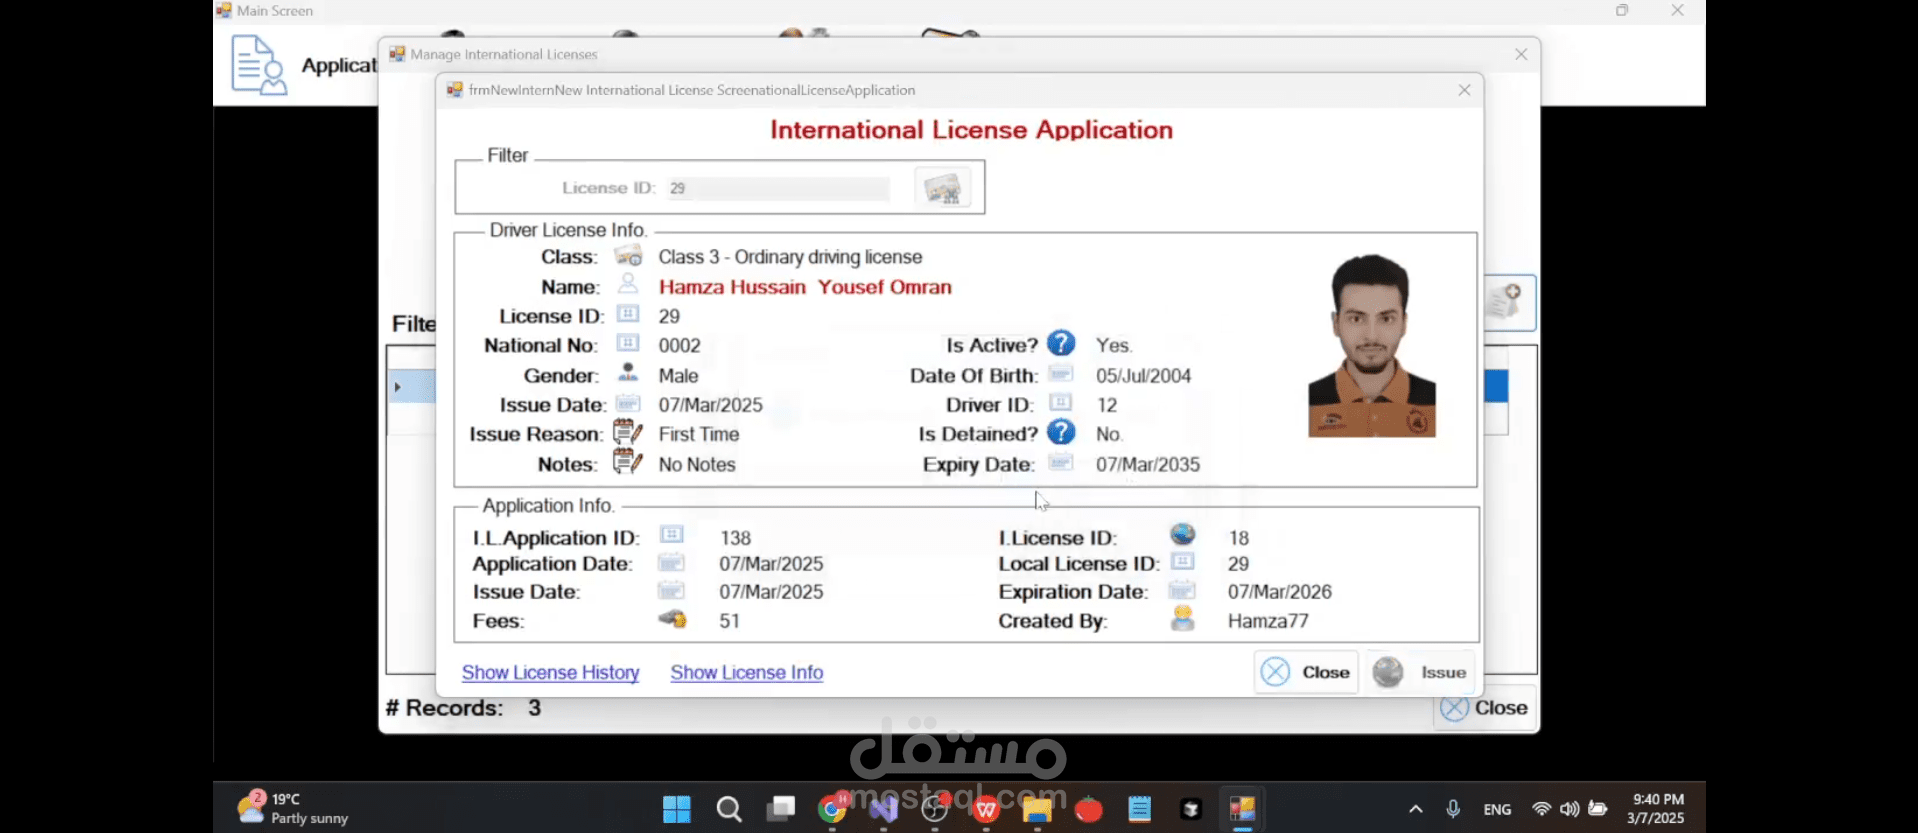Viewport: 1918px width, 833px height.
Task: Click the I.L.Application ID value 138
Action: click(x=735, y=538)
